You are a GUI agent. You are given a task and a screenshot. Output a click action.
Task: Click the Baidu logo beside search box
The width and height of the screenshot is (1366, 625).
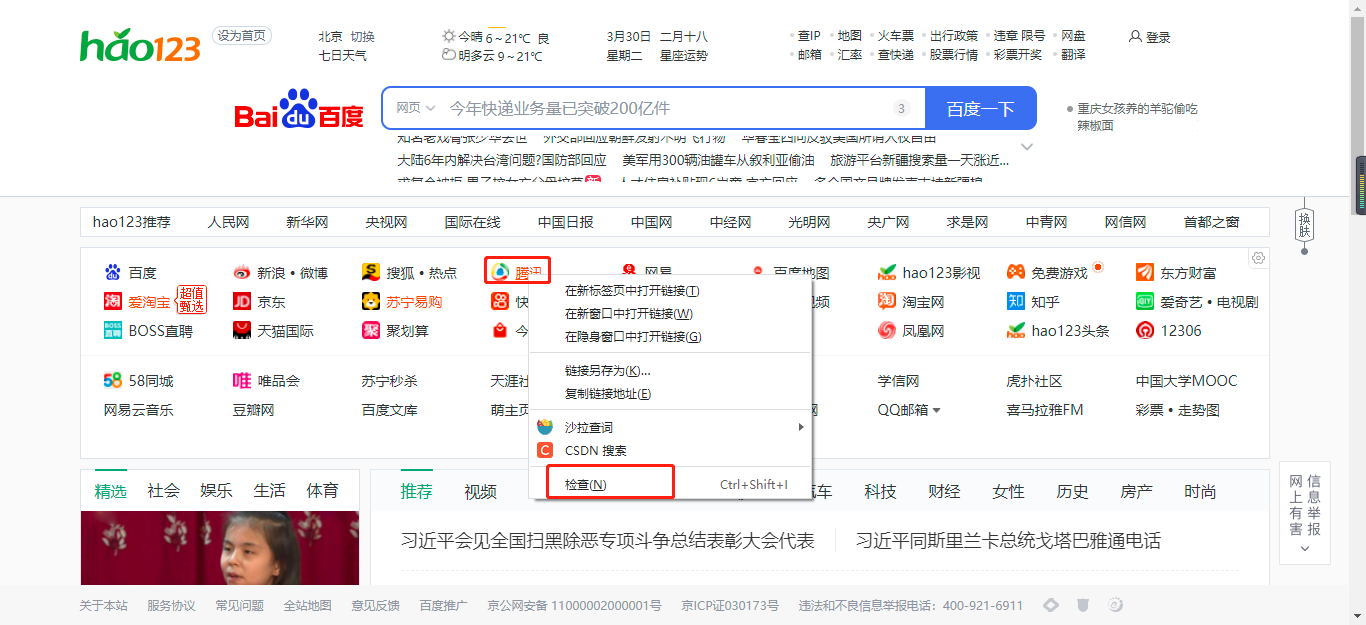pos(299,109)
